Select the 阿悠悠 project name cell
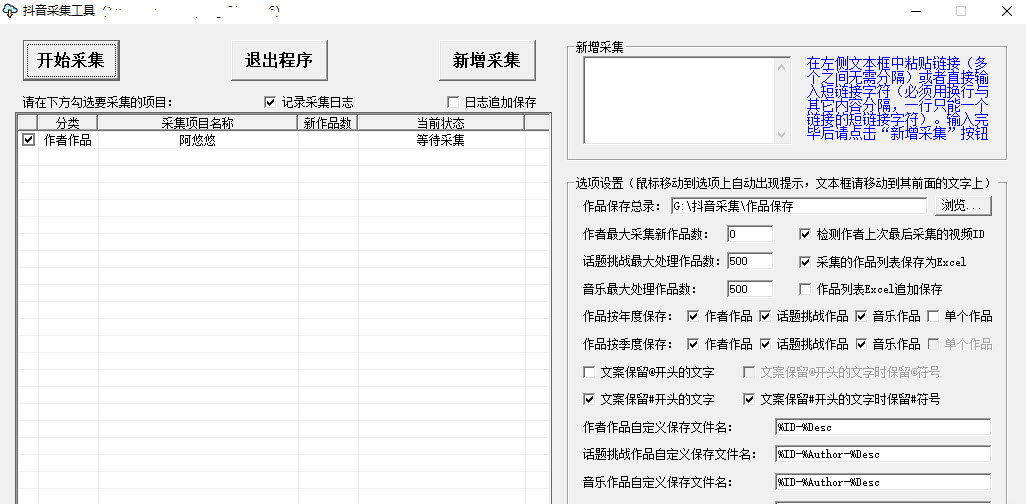 198,140
